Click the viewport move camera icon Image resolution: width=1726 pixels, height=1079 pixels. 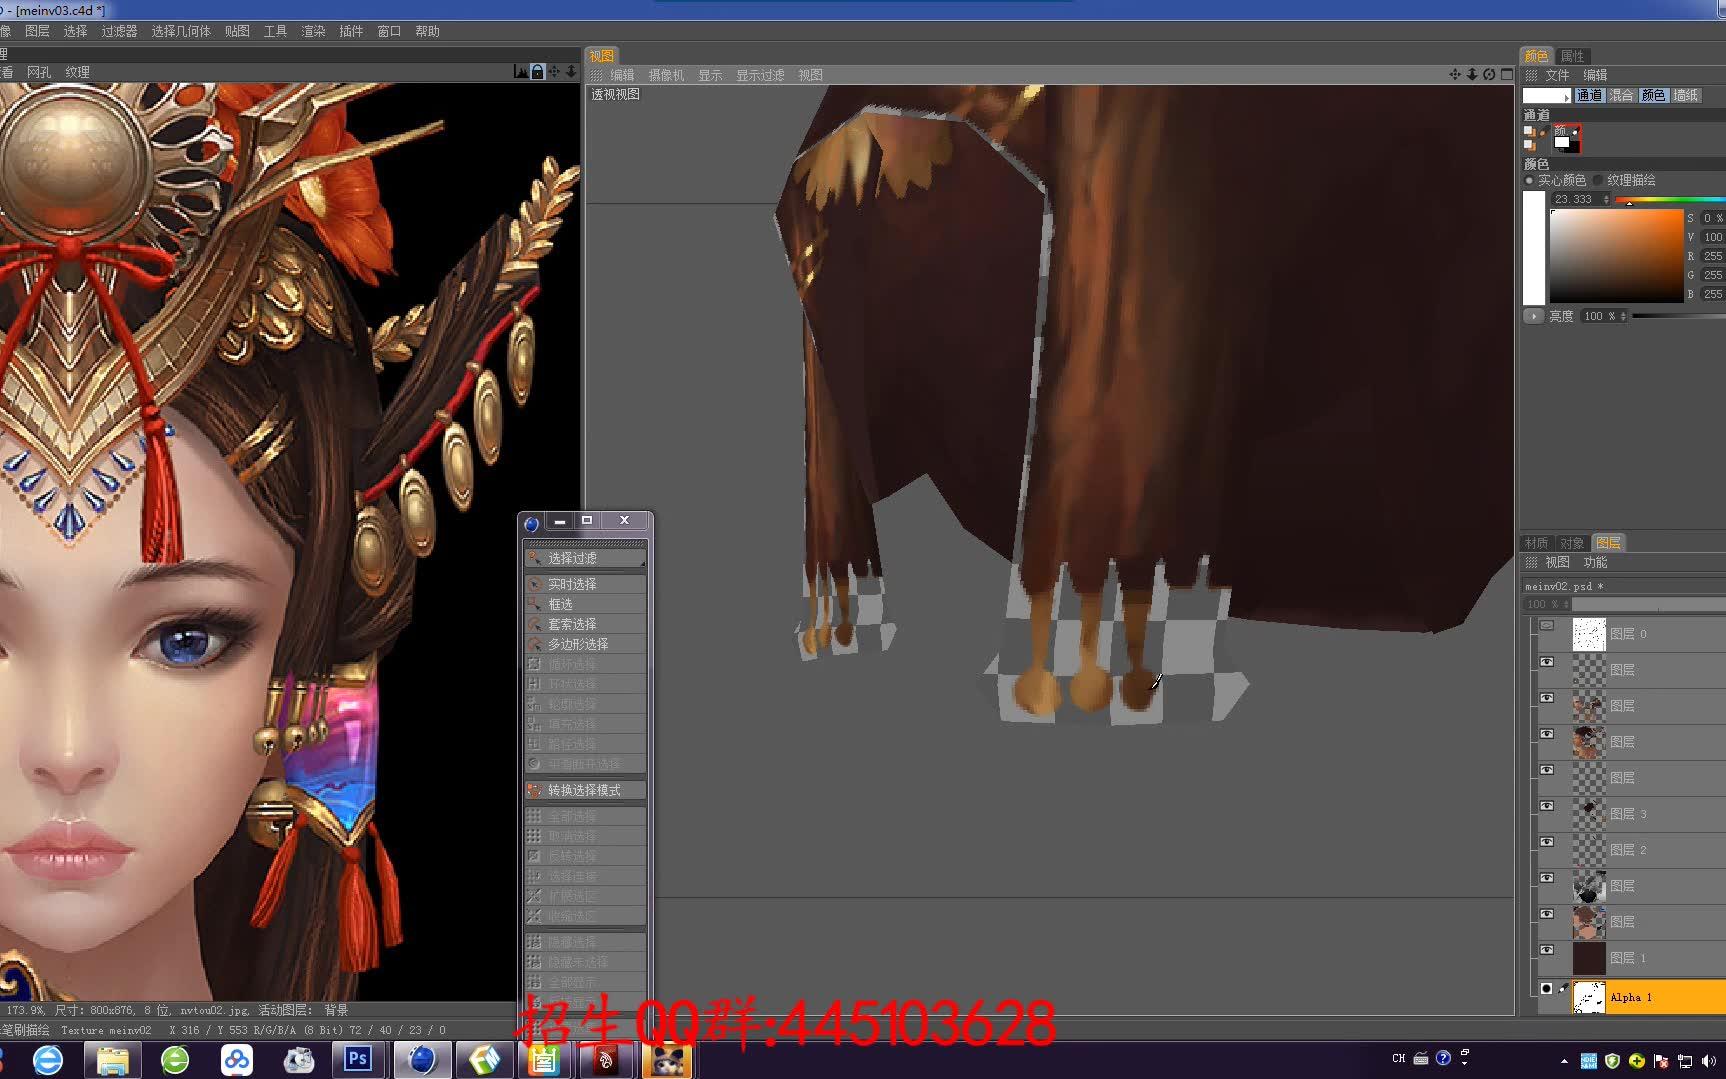1455,75
